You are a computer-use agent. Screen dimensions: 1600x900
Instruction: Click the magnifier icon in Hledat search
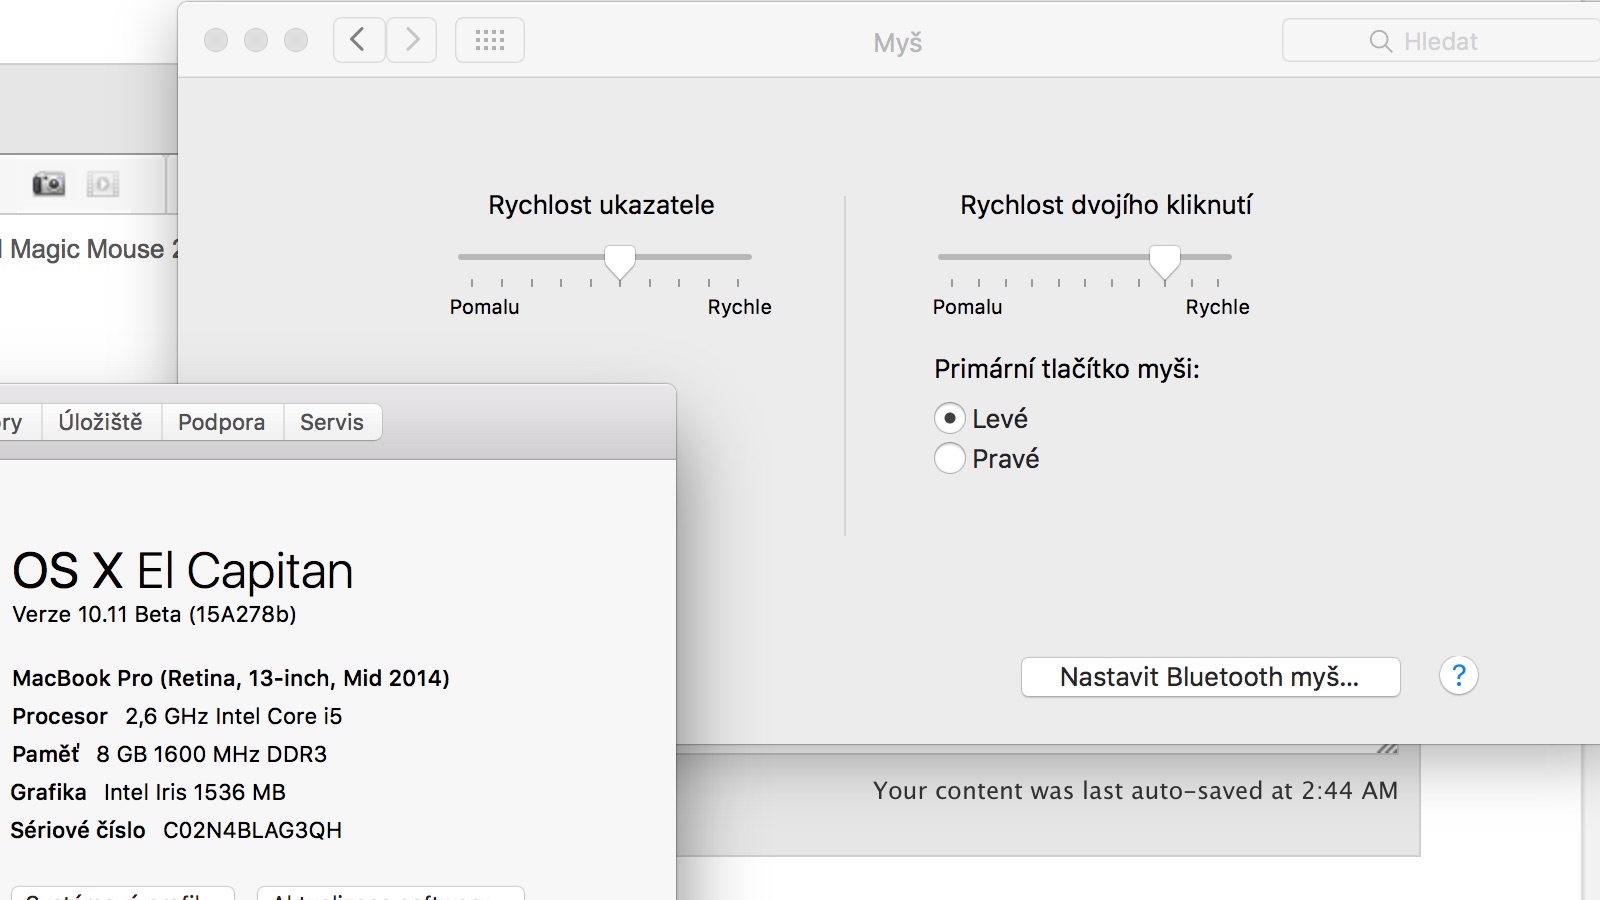pos(1380,41)
